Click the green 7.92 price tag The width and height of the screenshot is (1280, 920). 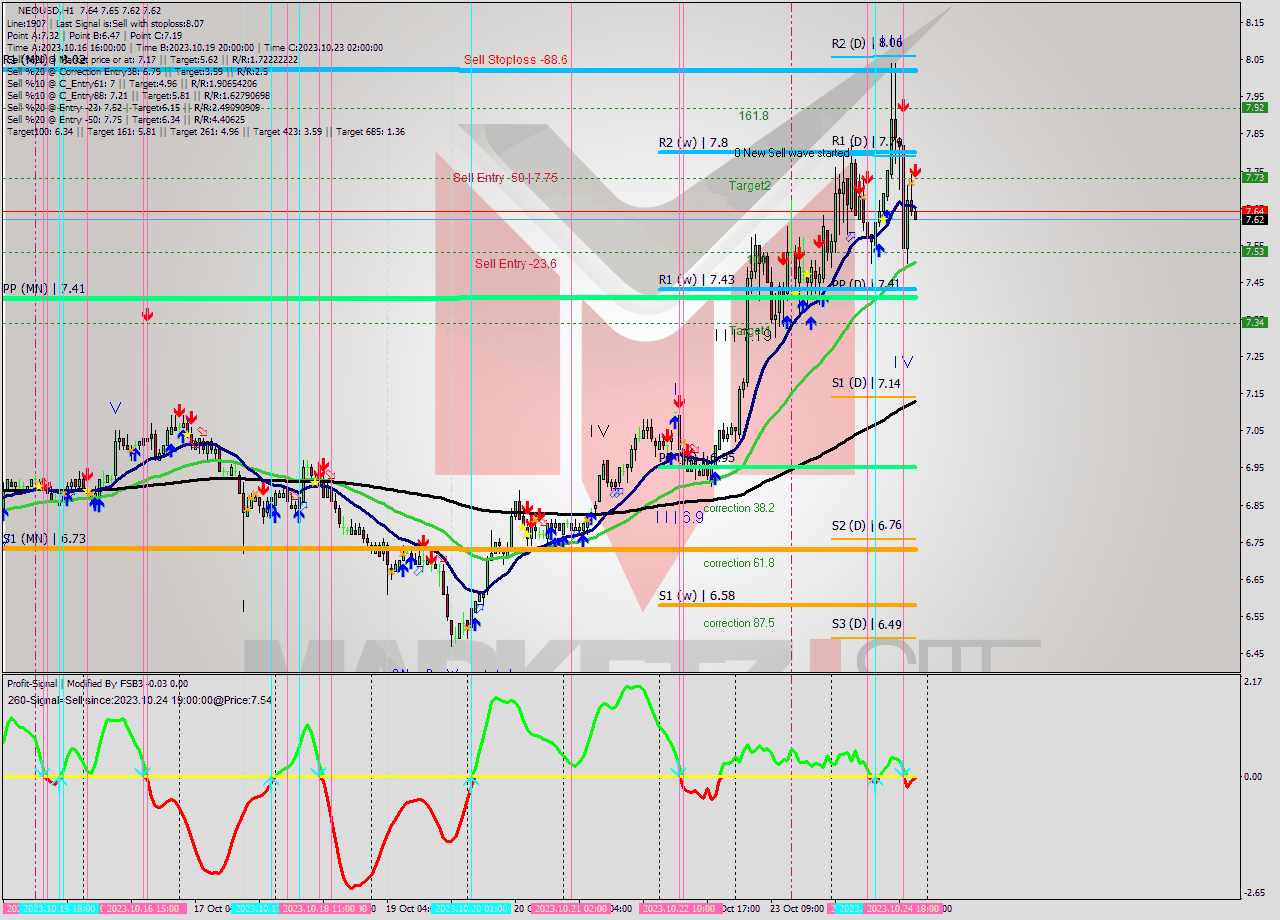click(x=1254, y=107)
